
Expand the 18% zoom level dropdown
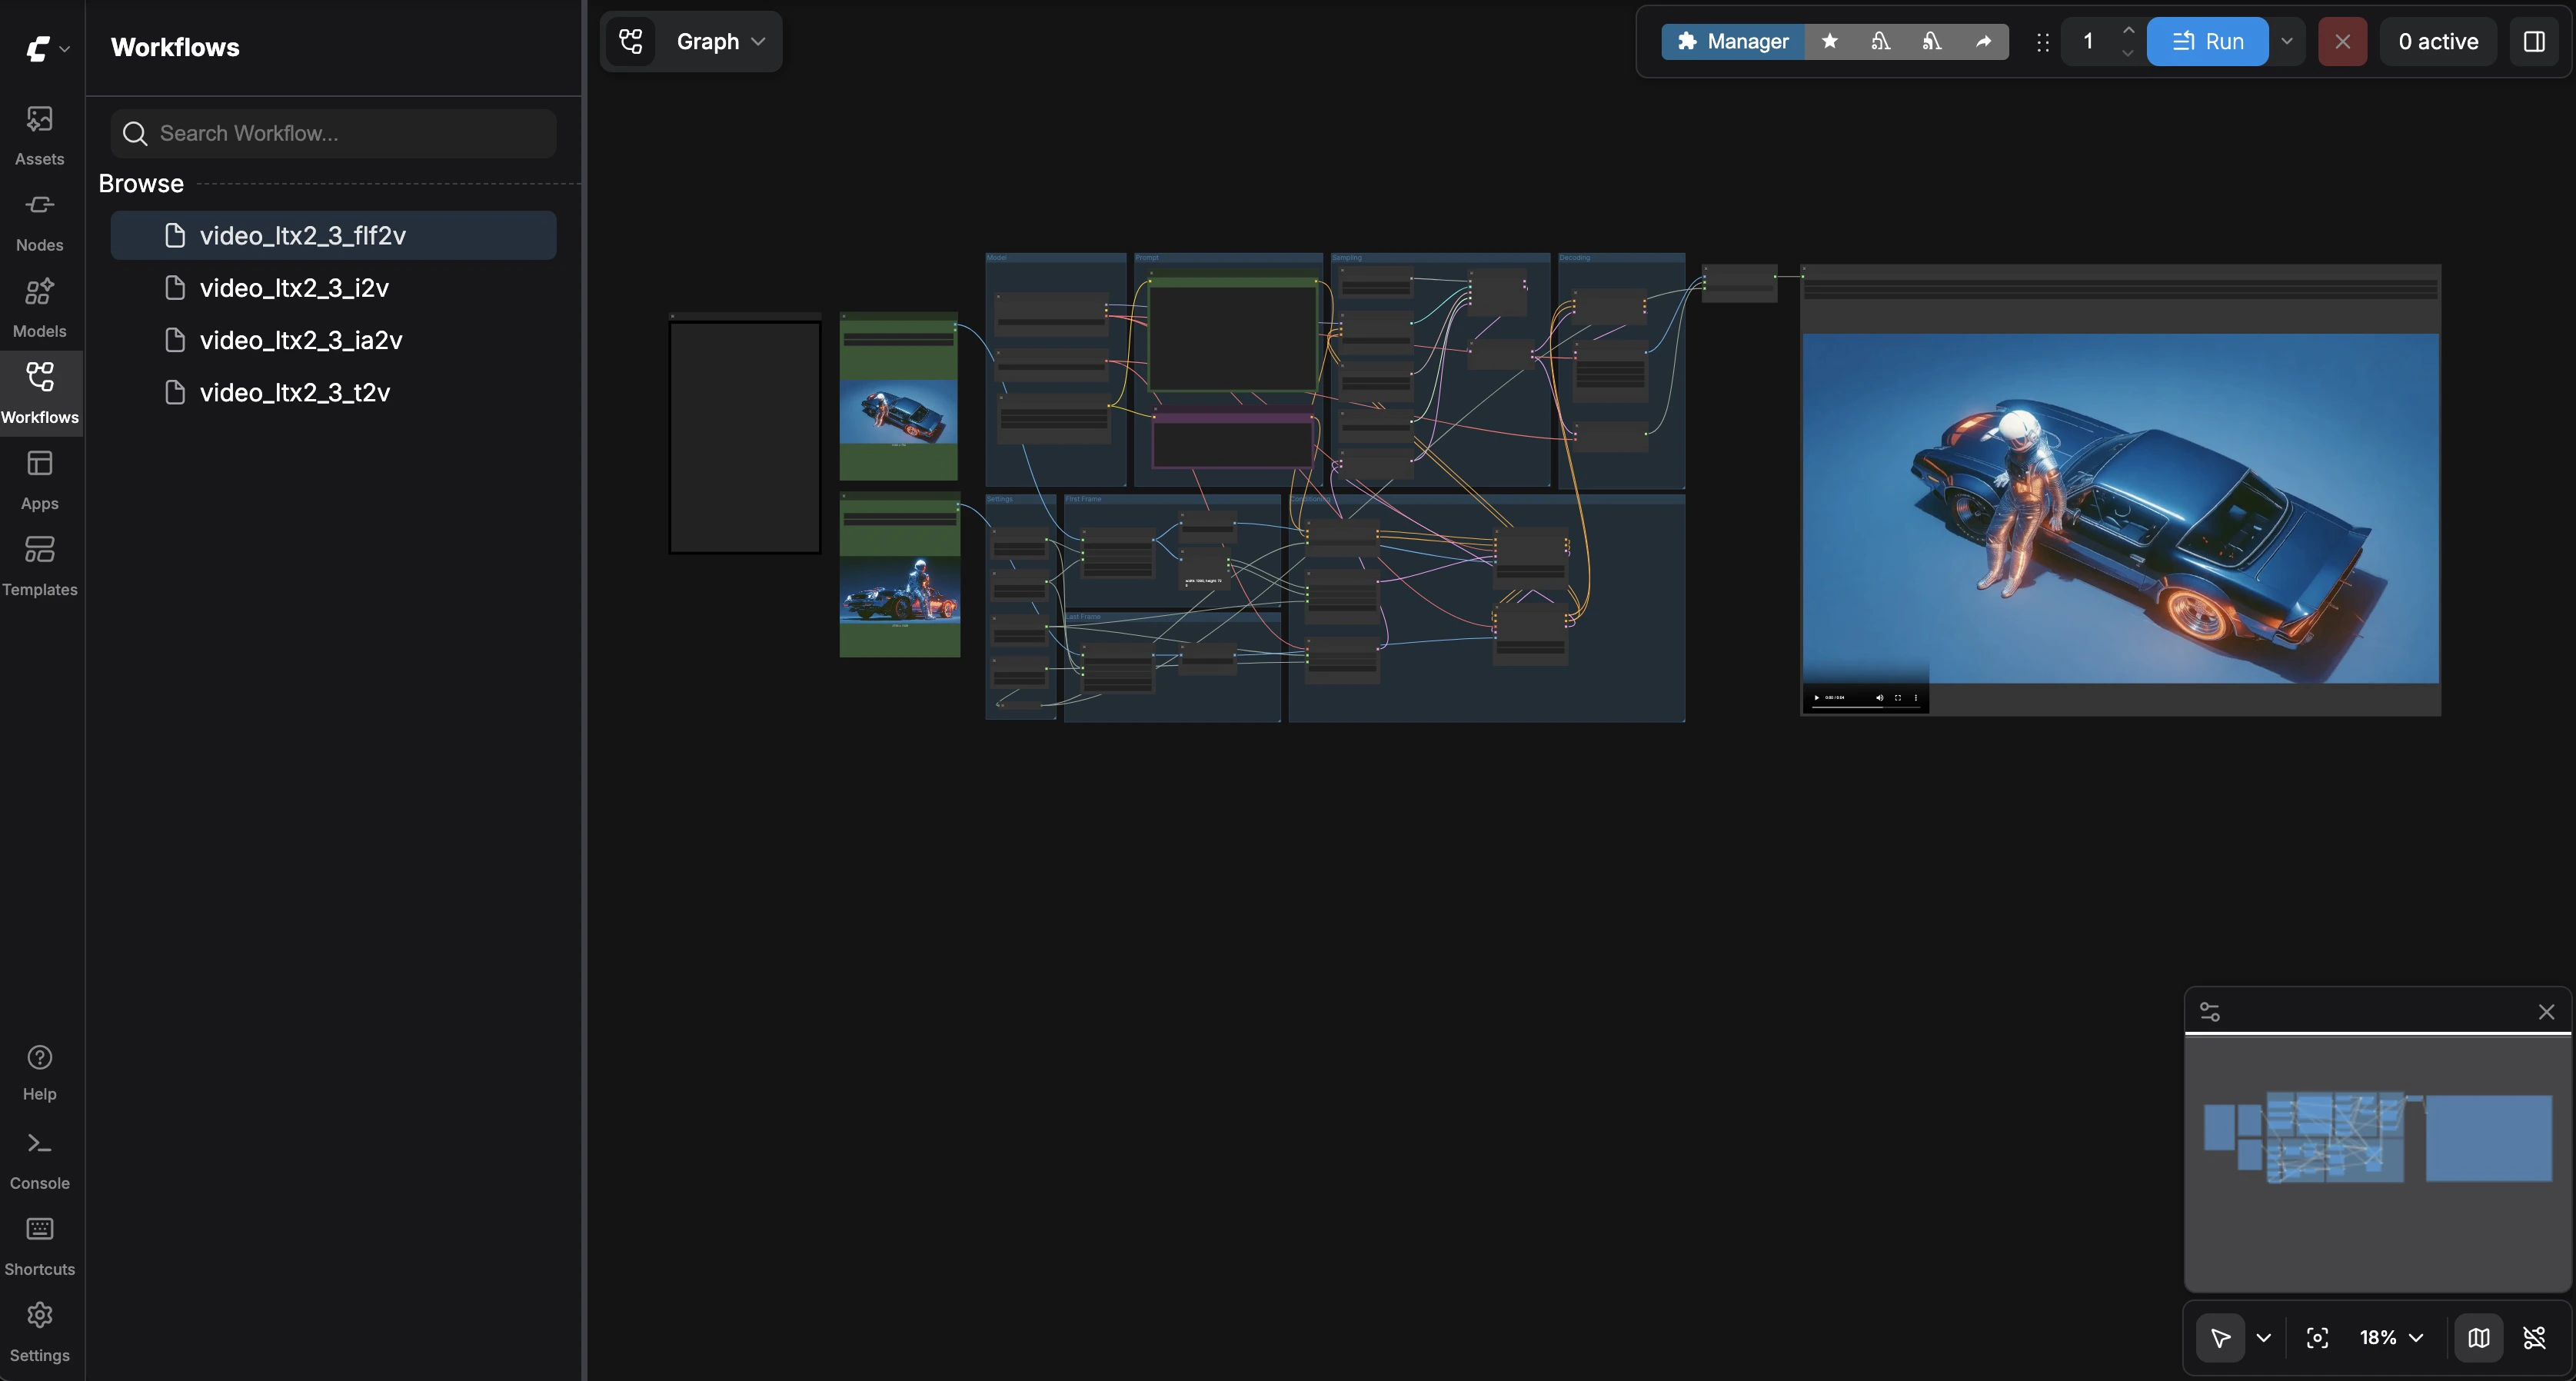pos(2390,1337)
